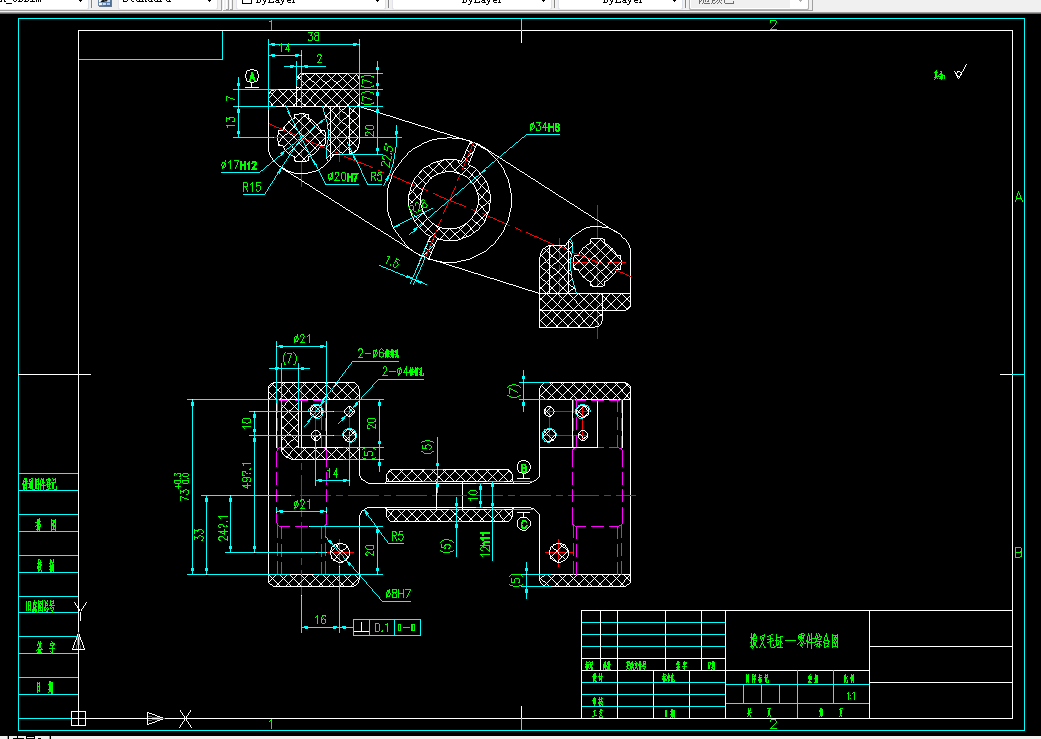
Task: Select datum B circle marker
Action: pyautogui.click(x=524, y=469)
